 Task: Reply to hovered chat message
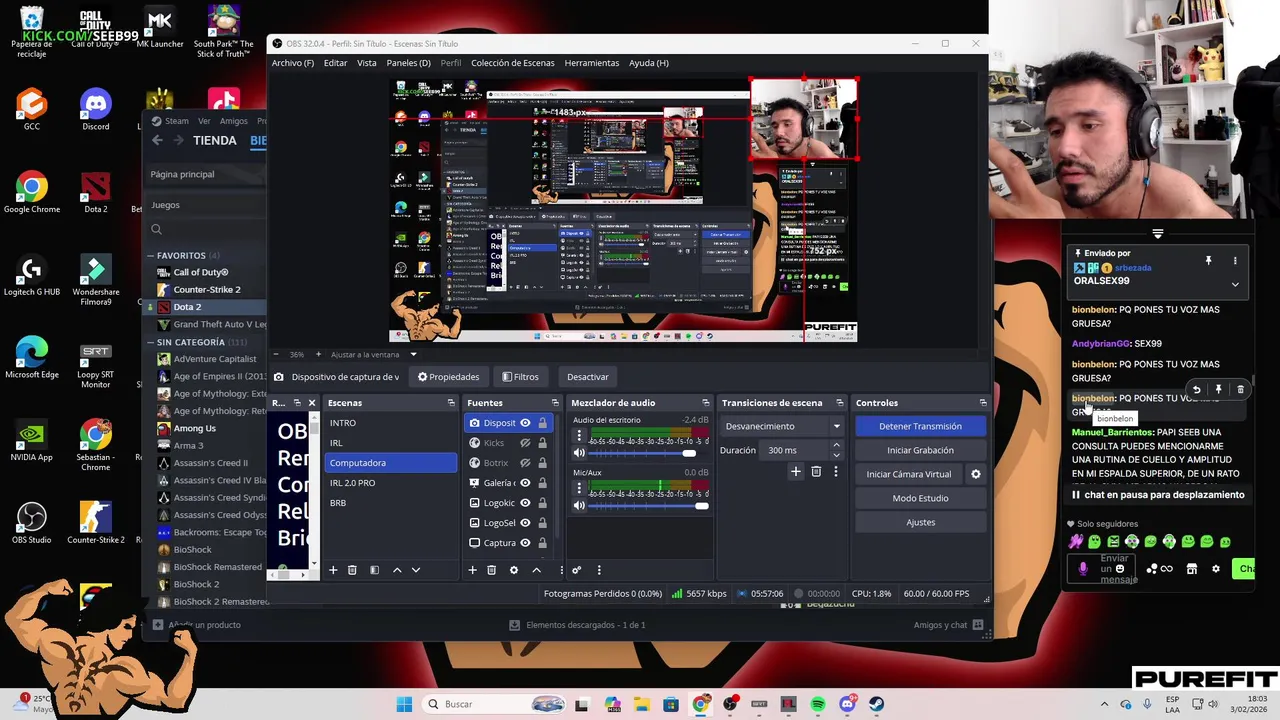click(1196, 390)
